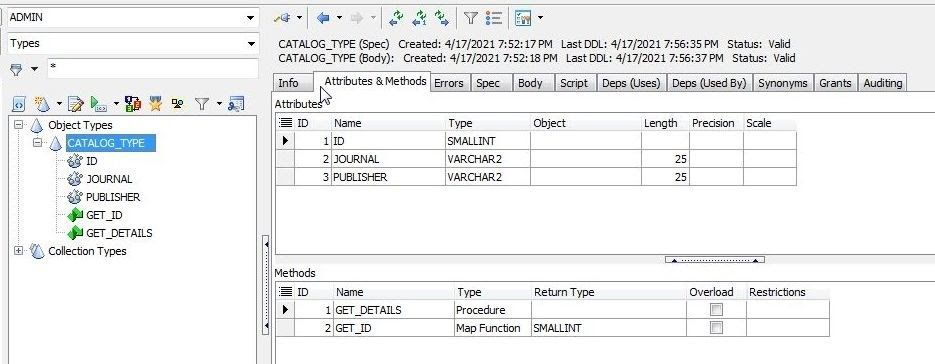Click the Precision column header
The height and width of the screenshot is (364, 935).
pos(716,124)
